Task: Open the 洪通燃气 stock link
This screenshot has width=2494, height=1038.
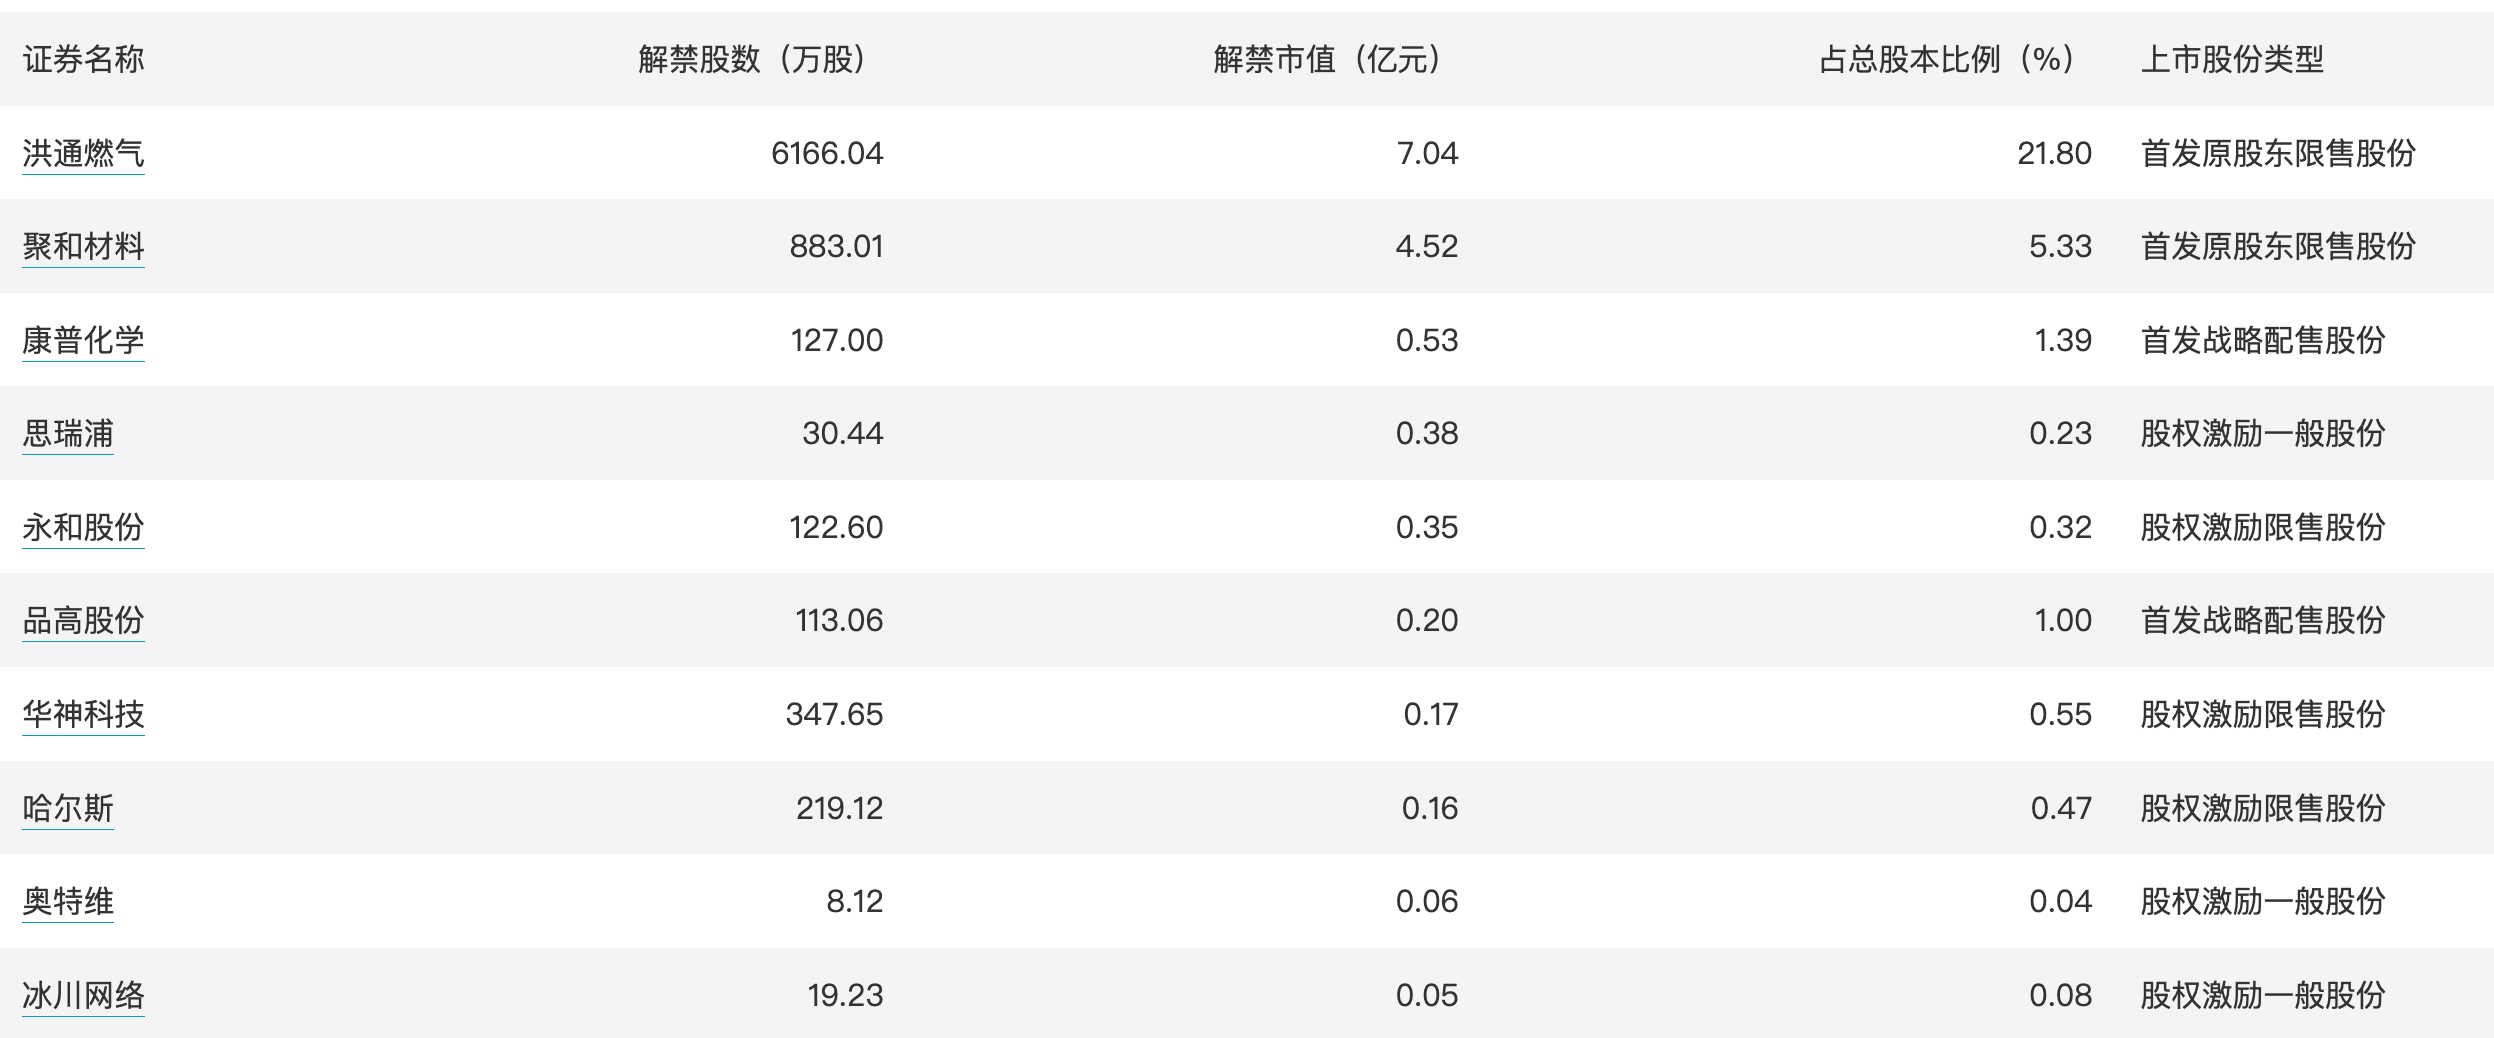Action: [83, 153]
